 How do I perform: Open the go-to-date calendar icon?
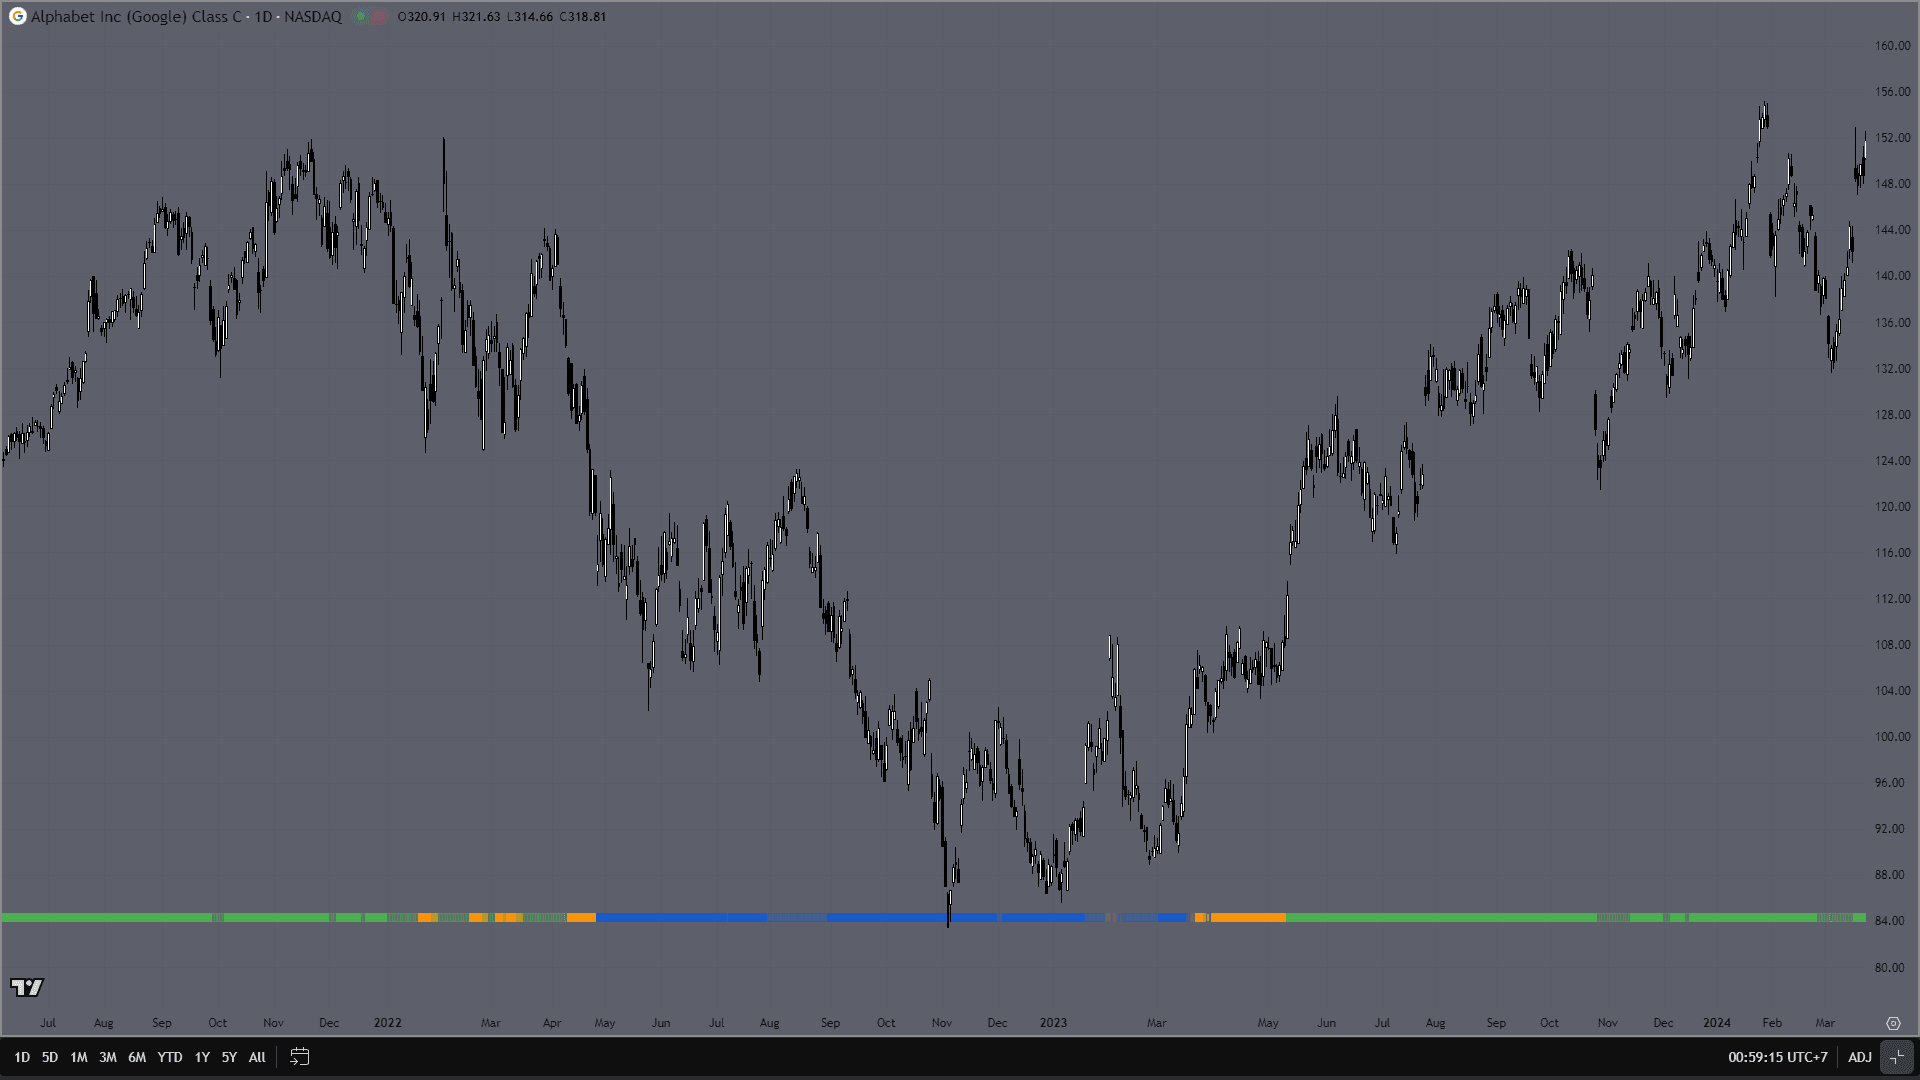point(299,1057)
